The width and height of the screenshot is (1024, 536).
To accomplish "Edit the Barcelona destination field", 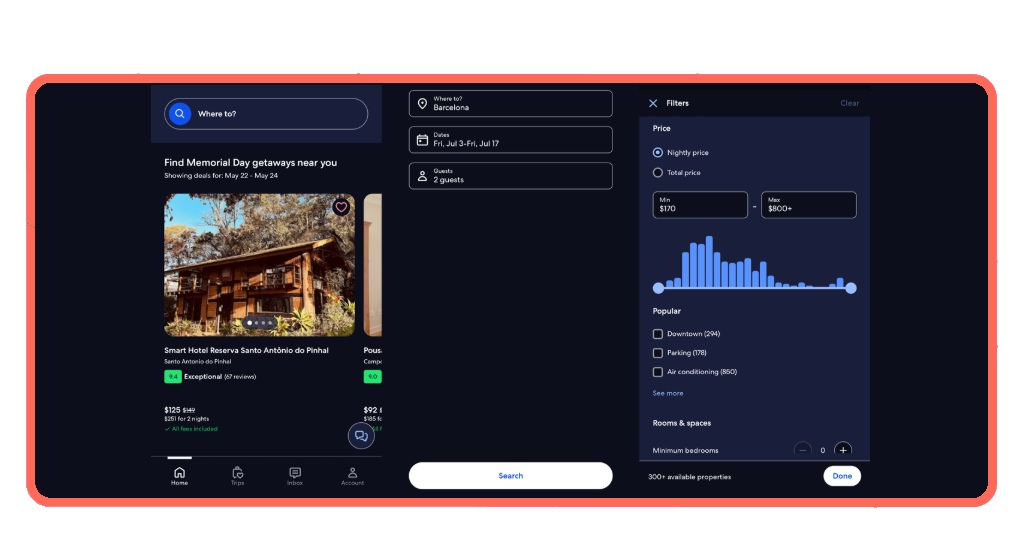I will tap(511, 104).
